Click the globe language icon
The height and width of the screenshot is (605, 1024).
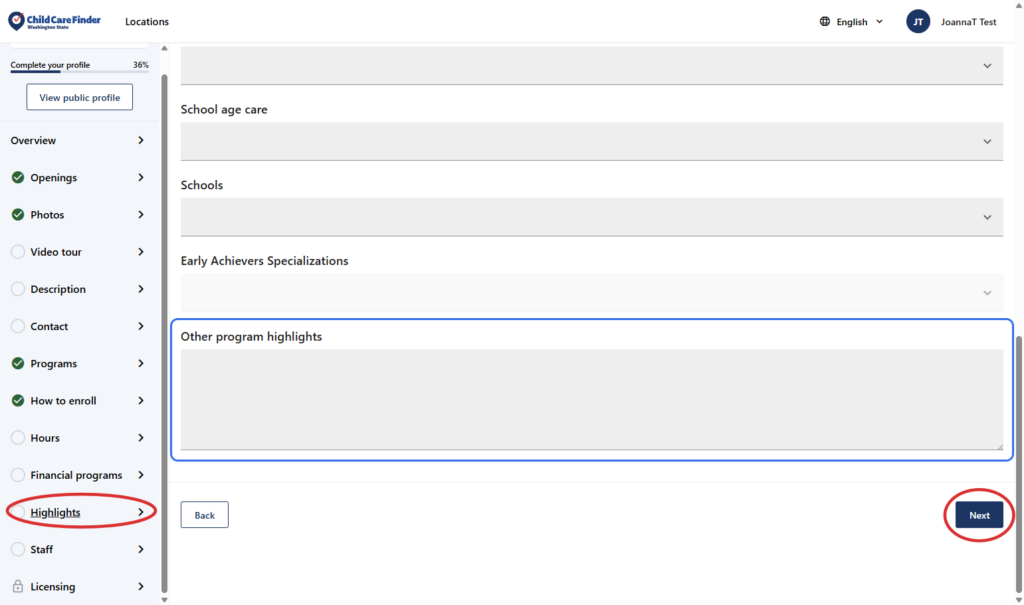(x=825, y=22)
